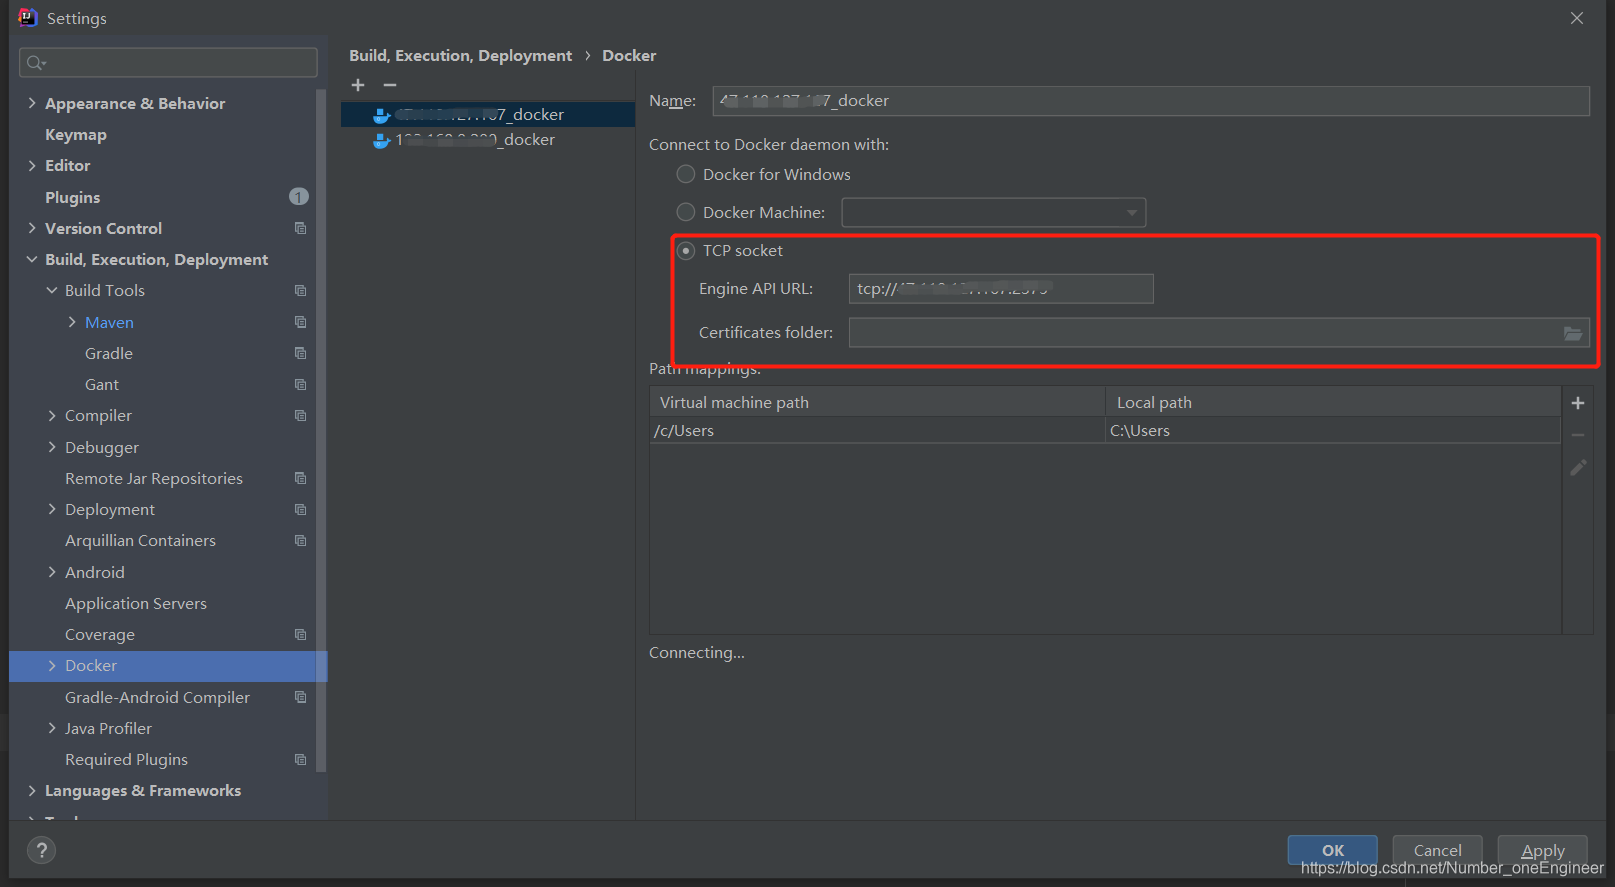Click Docker whale icon of second configuration
Image resolution: width=1615 pixels, height=887 pixels.
point(381,140)
